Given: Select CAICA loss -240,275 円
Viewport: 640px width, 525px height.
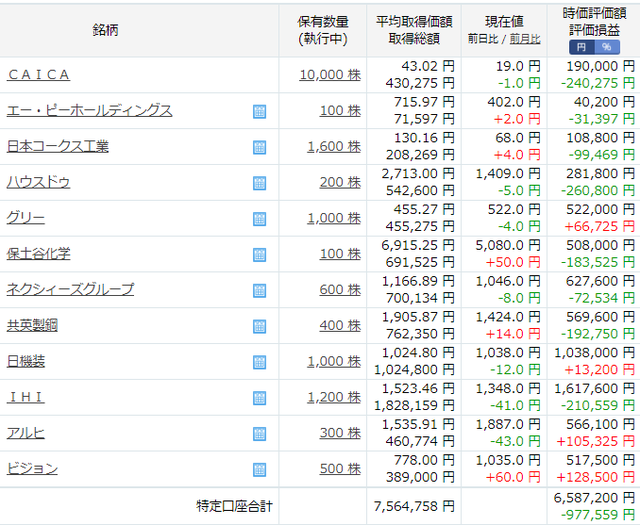Looking at the screenshot, I should tap(598, 83).
